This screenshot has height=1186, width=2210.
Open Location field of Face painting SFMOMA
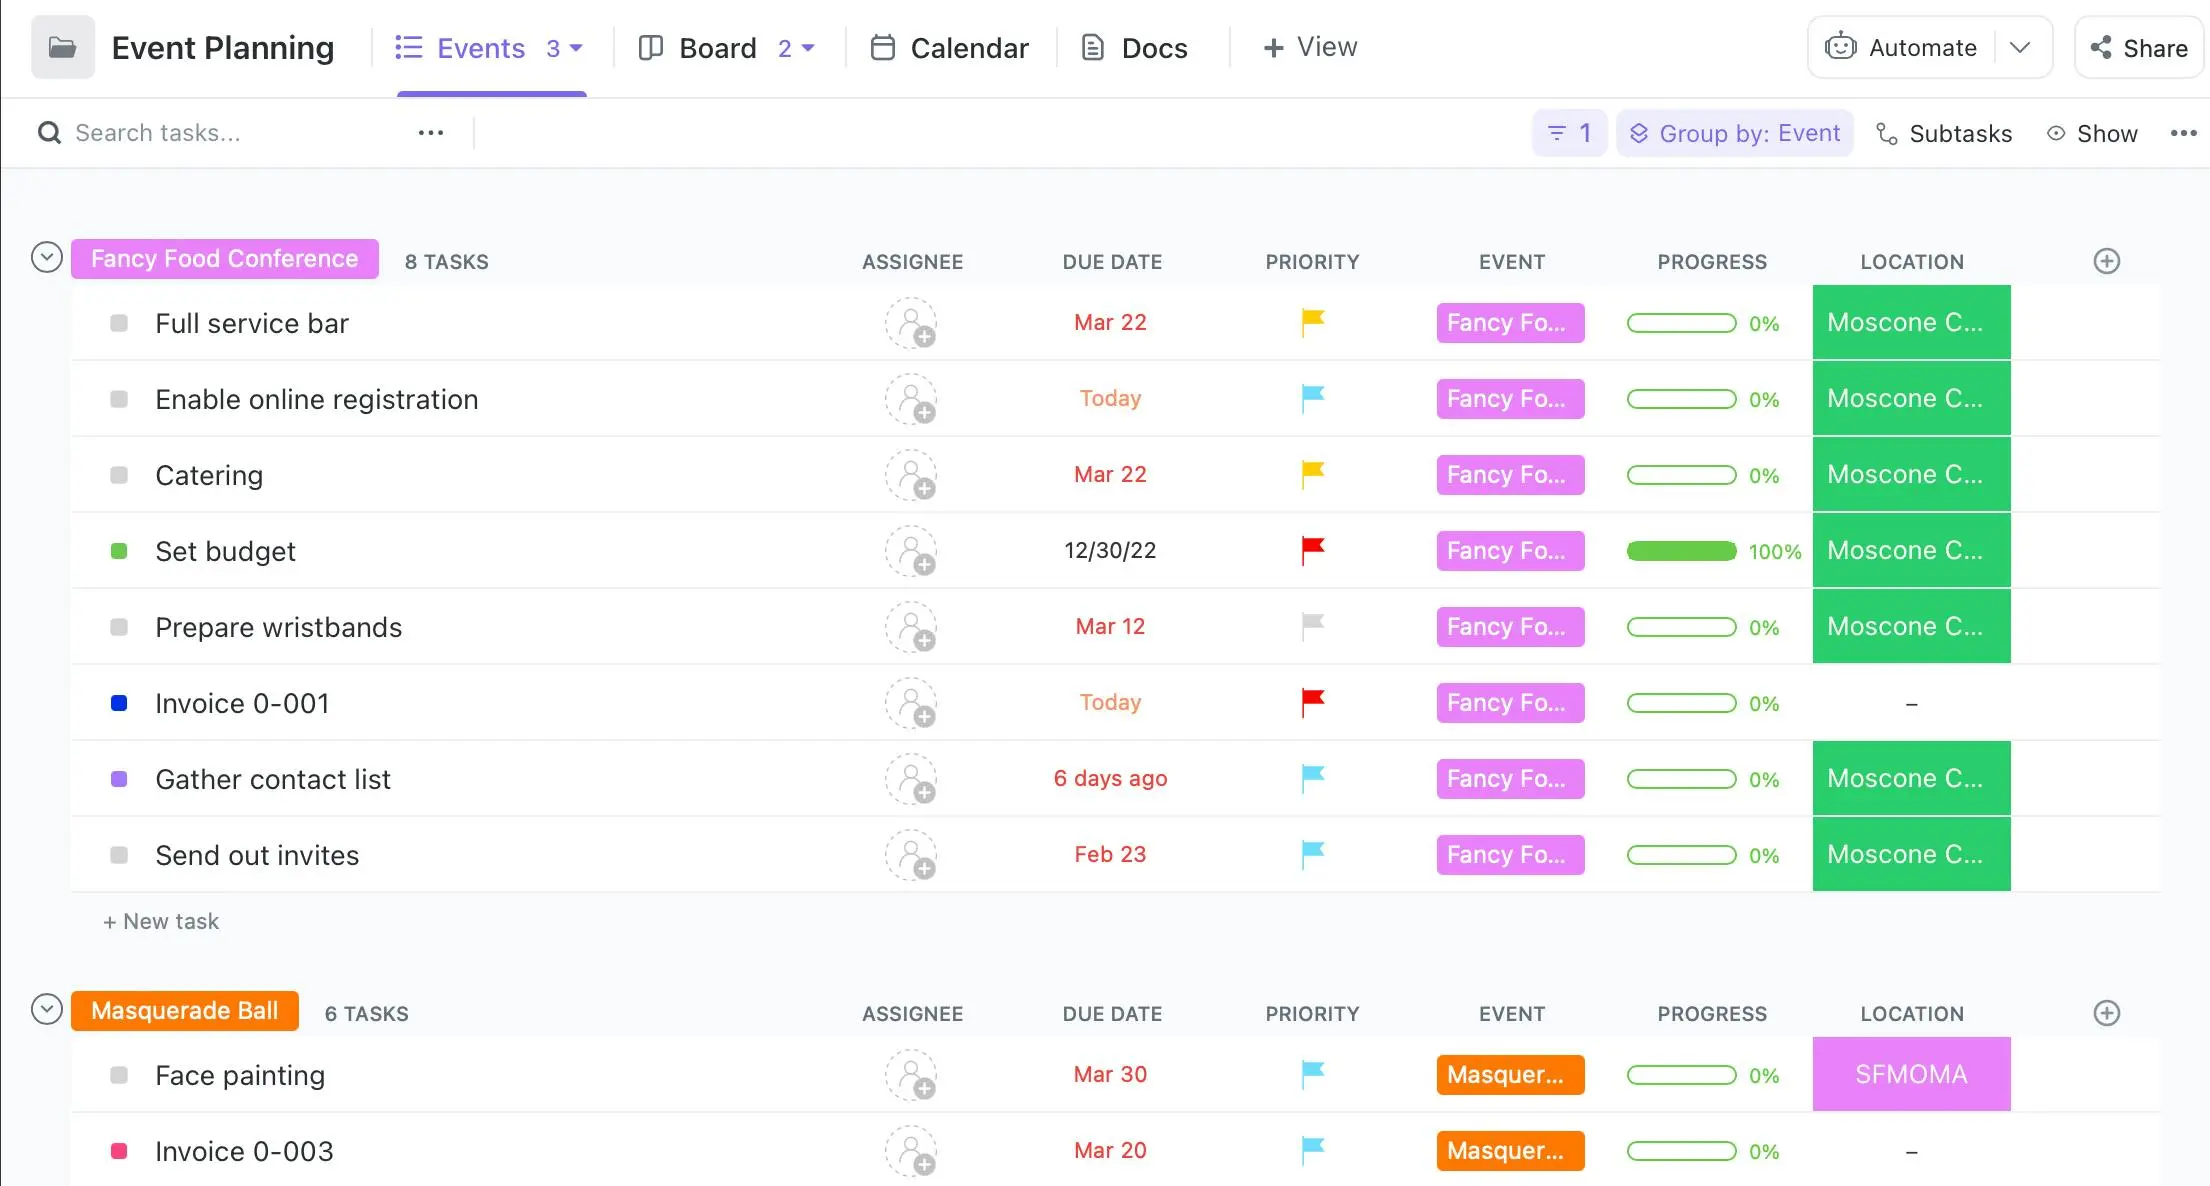1911,1074
